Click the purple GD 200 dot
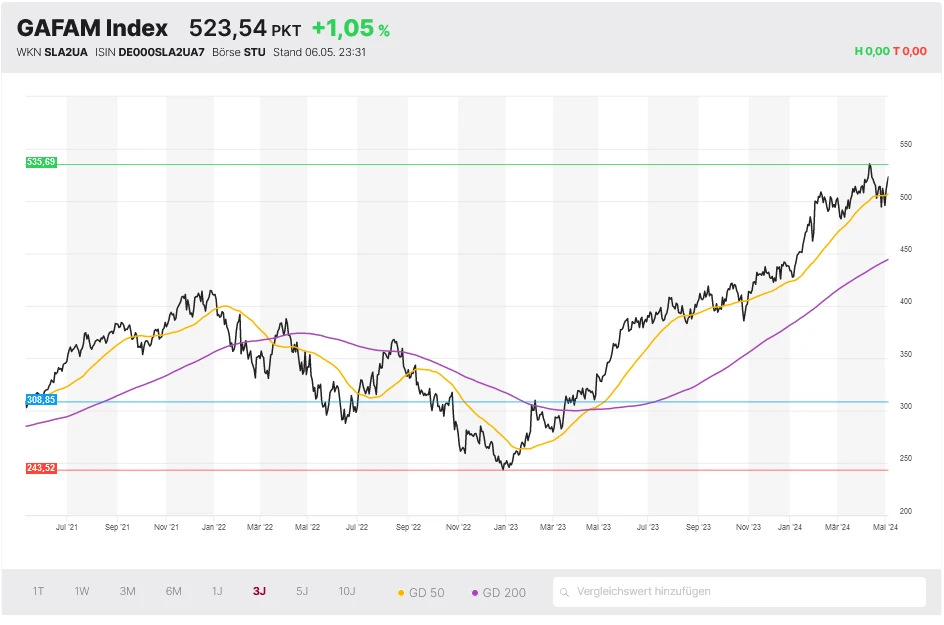Screen dimensions: 944x625 474,593
